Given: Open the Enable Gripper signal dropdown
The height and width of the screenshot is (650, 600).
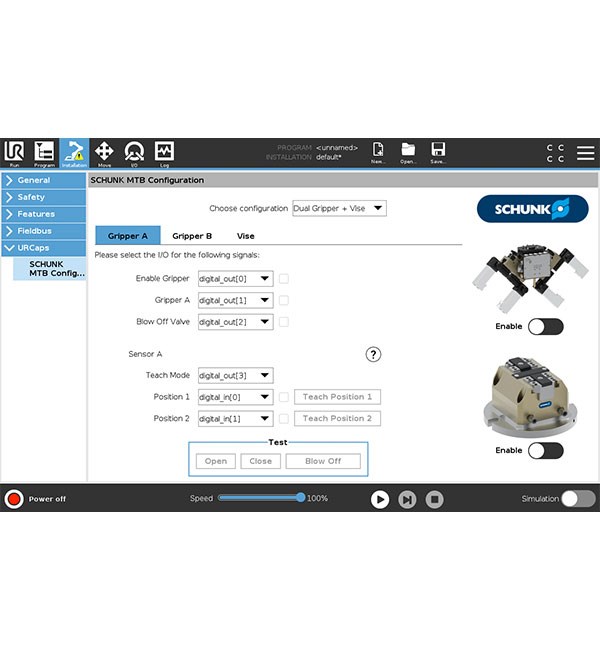Looking at the screenshot, I should pos(236,279).
